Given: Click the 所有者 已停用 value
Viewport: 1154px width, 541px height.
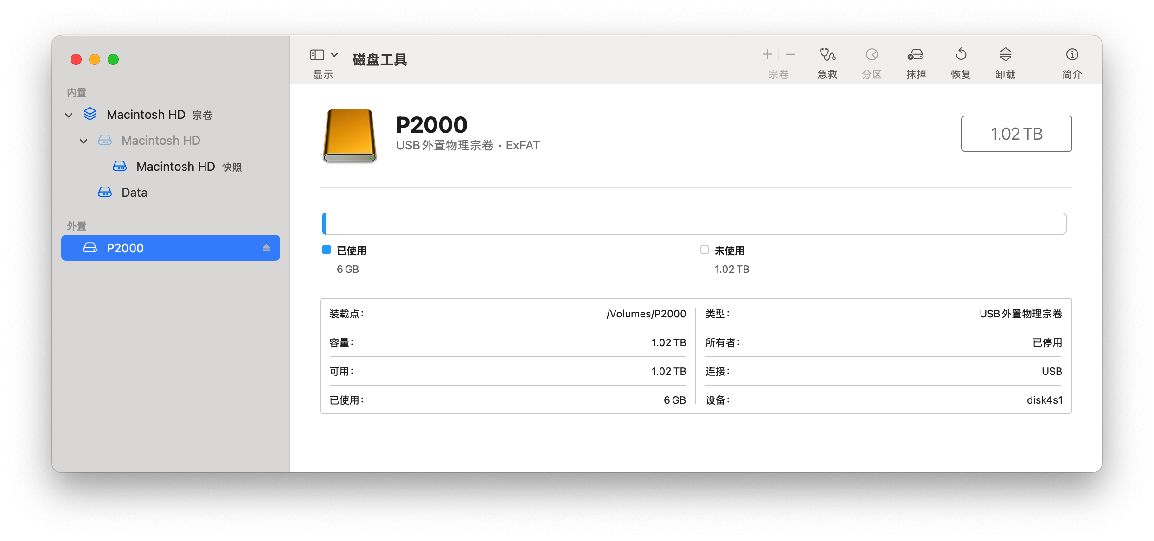Looking at the screenshot, I should point(1047,343).
